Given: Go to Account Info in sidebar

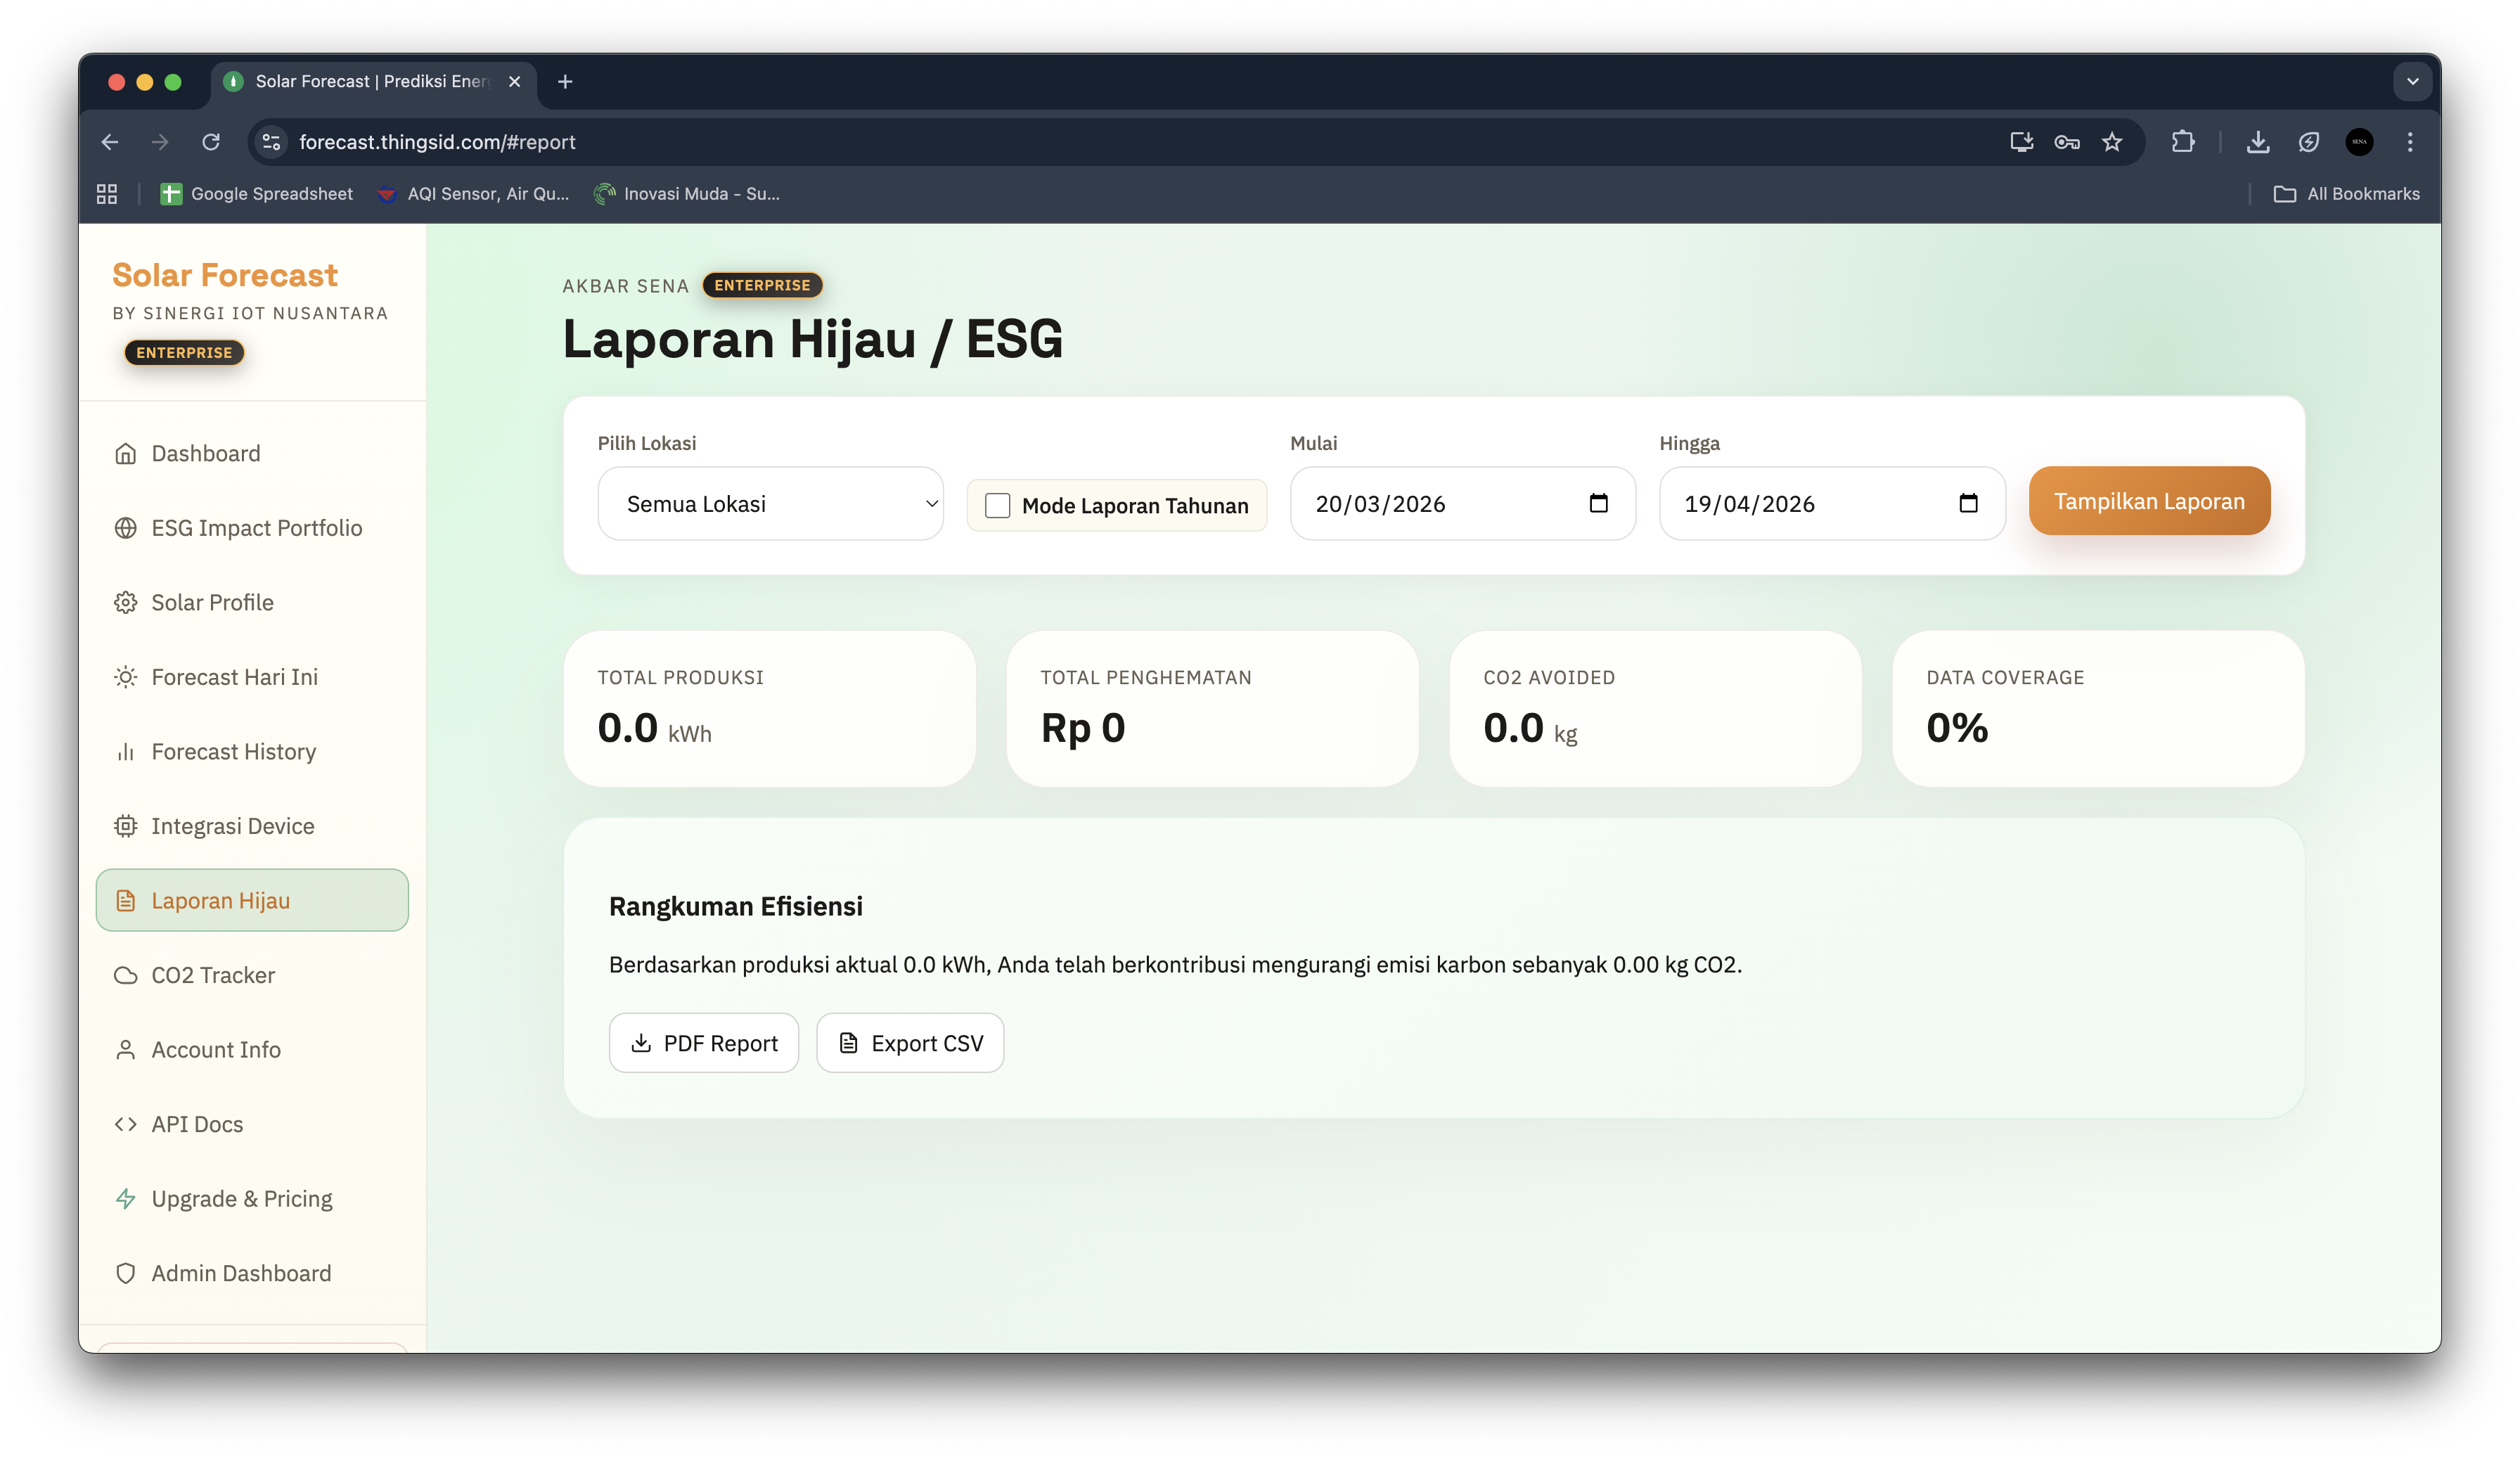Looking at the screenshot, I should [x=216, y=1050].
